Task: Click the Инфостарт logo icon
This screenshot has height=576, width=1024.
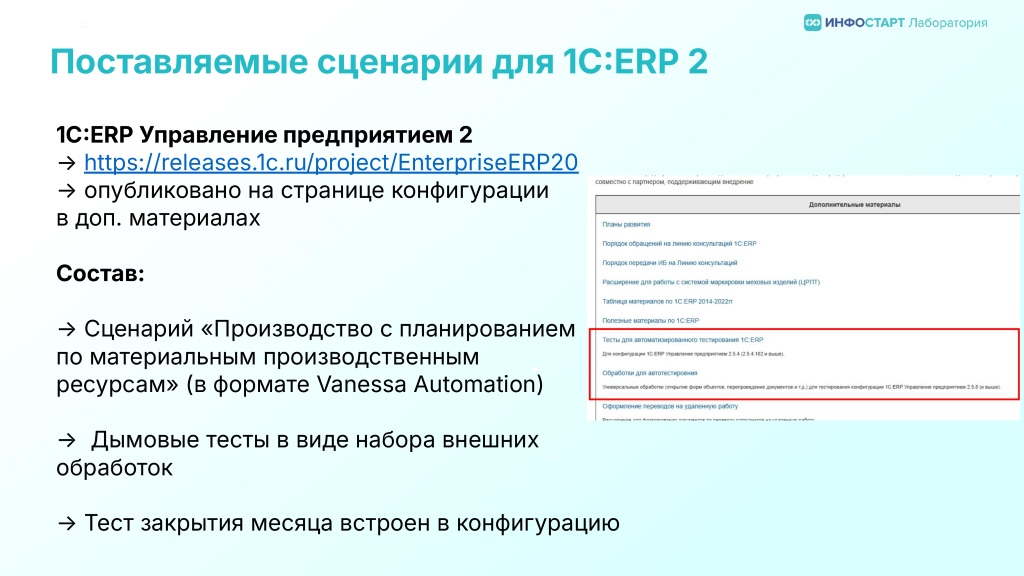Action: 812,23
